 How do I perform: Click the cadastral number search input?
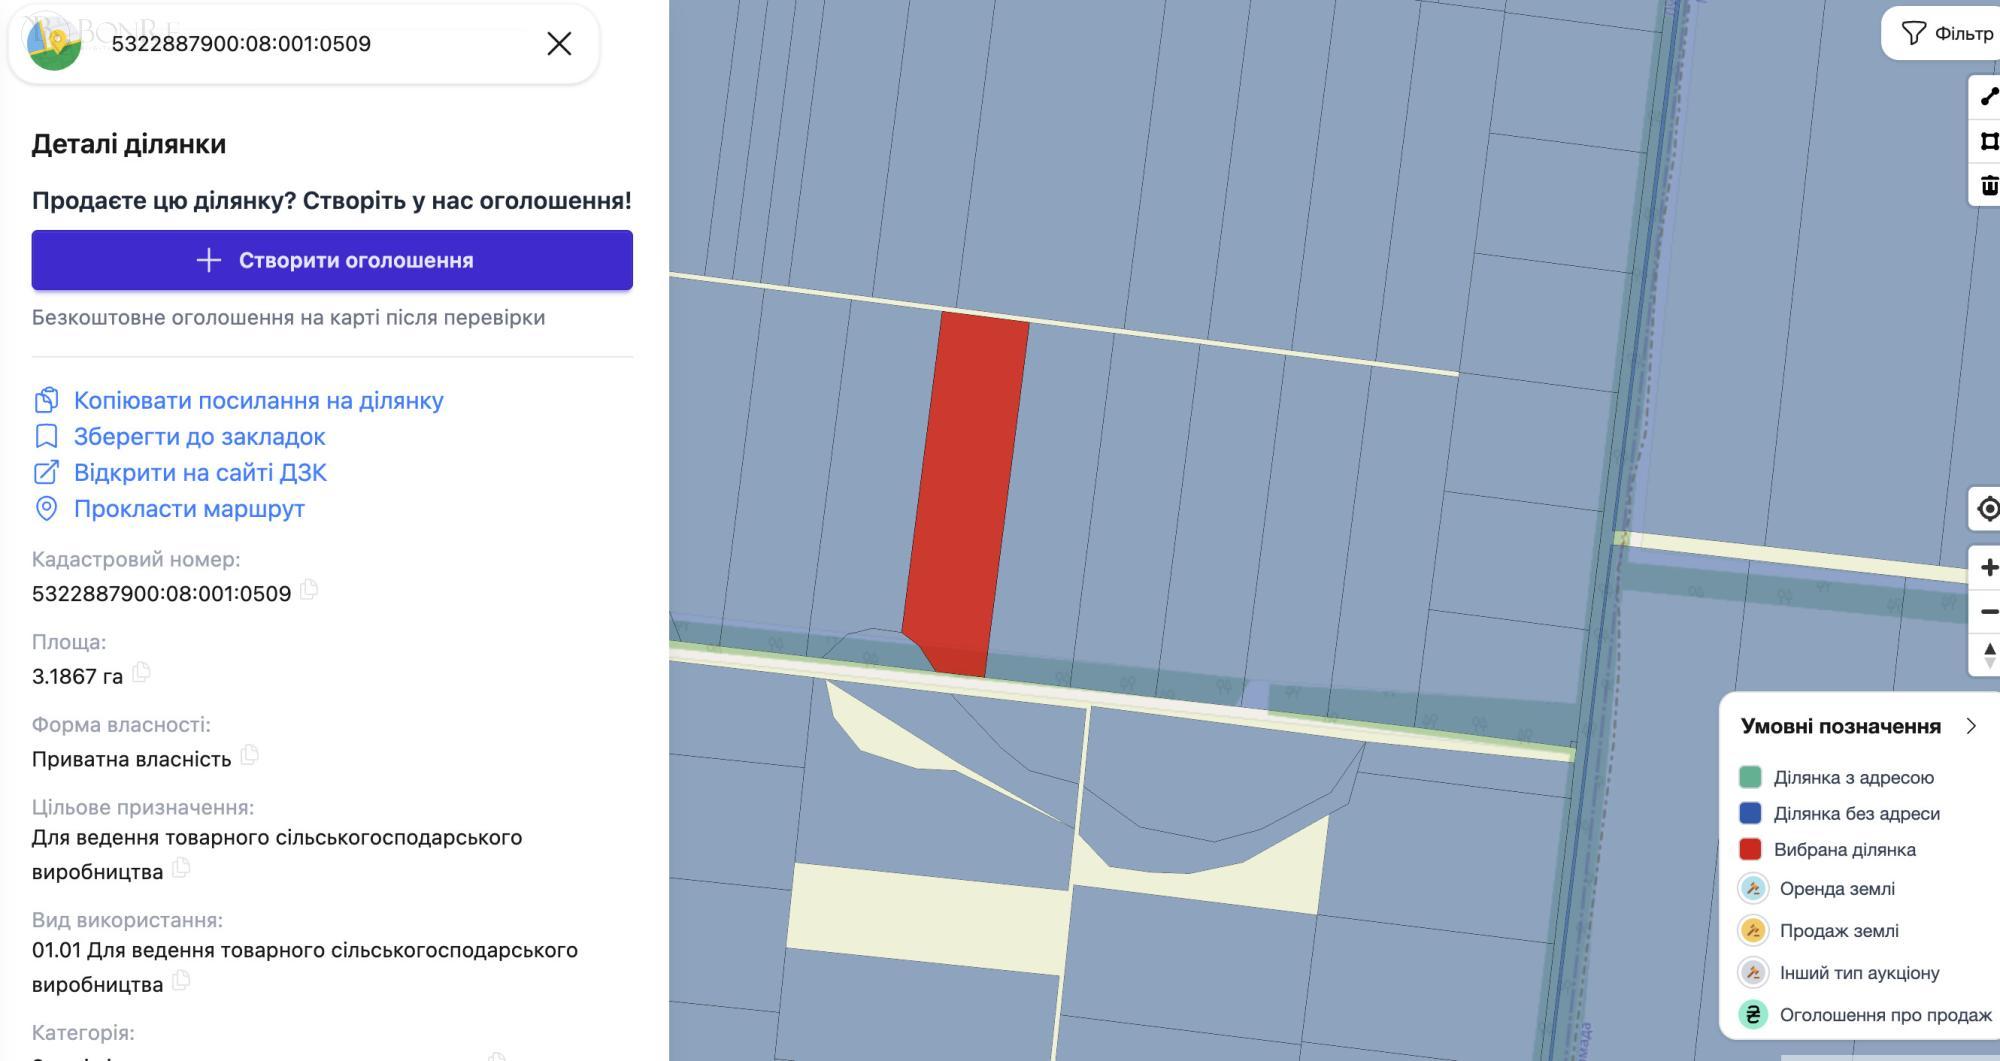[x=320, y=44]
